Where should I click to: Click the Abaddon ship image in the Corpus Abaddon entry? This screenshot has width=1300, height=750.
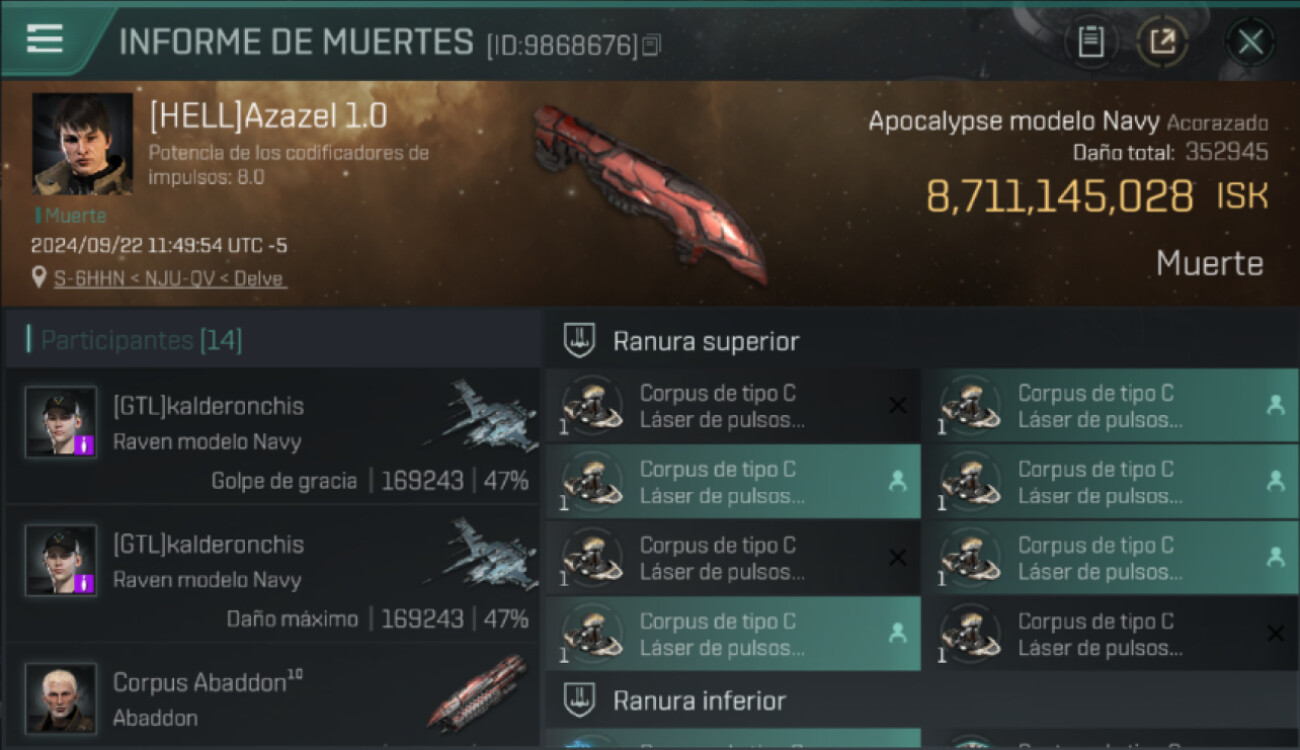[x=478, y=692]
